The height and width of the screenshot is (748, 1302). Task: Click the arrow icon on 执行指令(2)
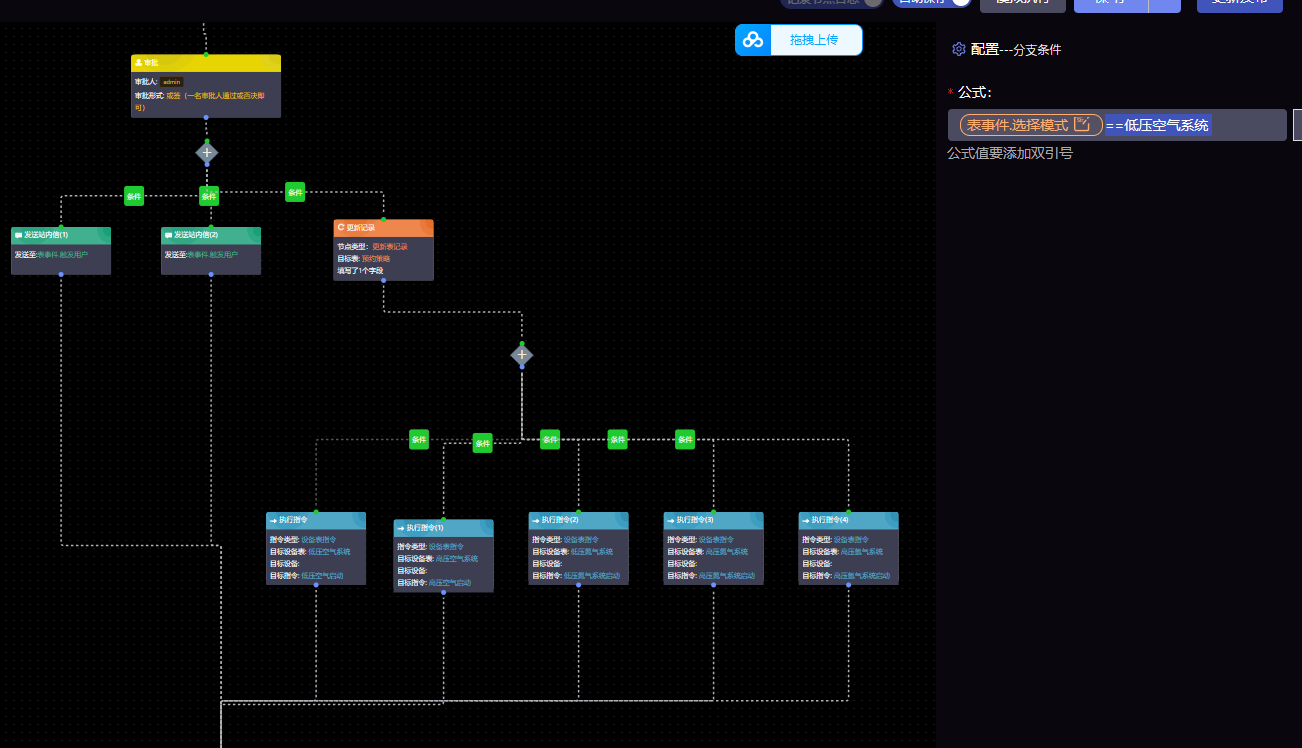pos(536,520)
